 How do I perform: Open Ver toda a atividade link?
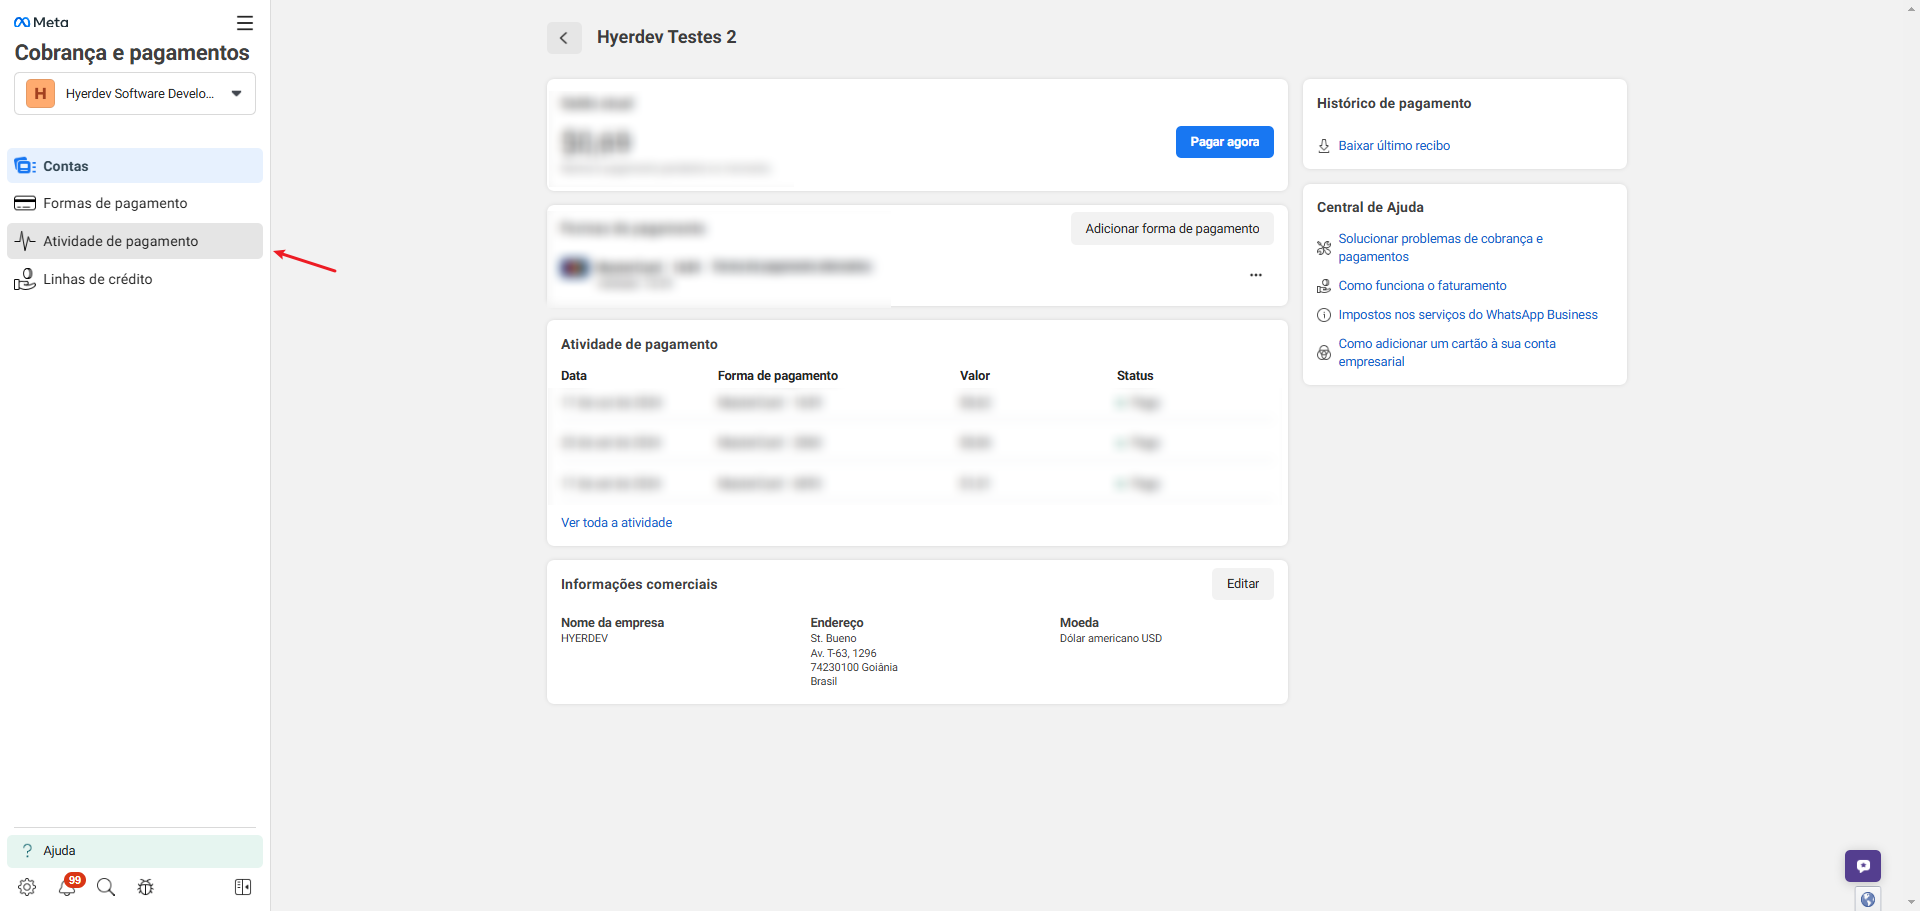(616, 523)
